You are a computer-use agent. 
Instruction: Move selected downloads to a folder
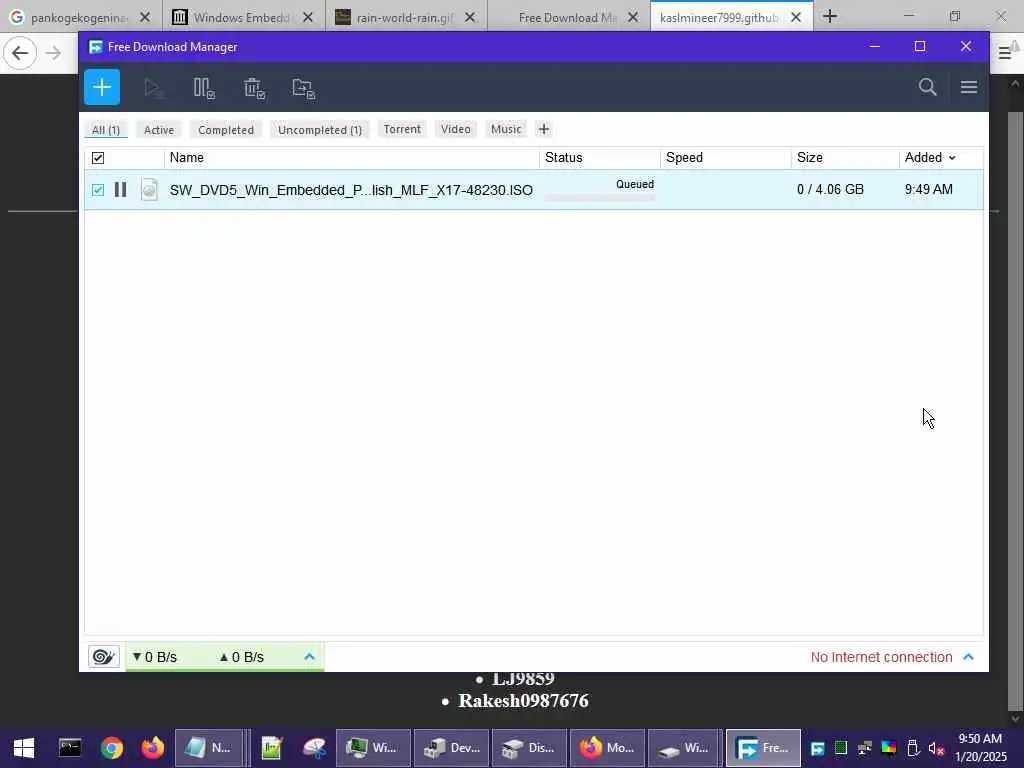[304, 88]
